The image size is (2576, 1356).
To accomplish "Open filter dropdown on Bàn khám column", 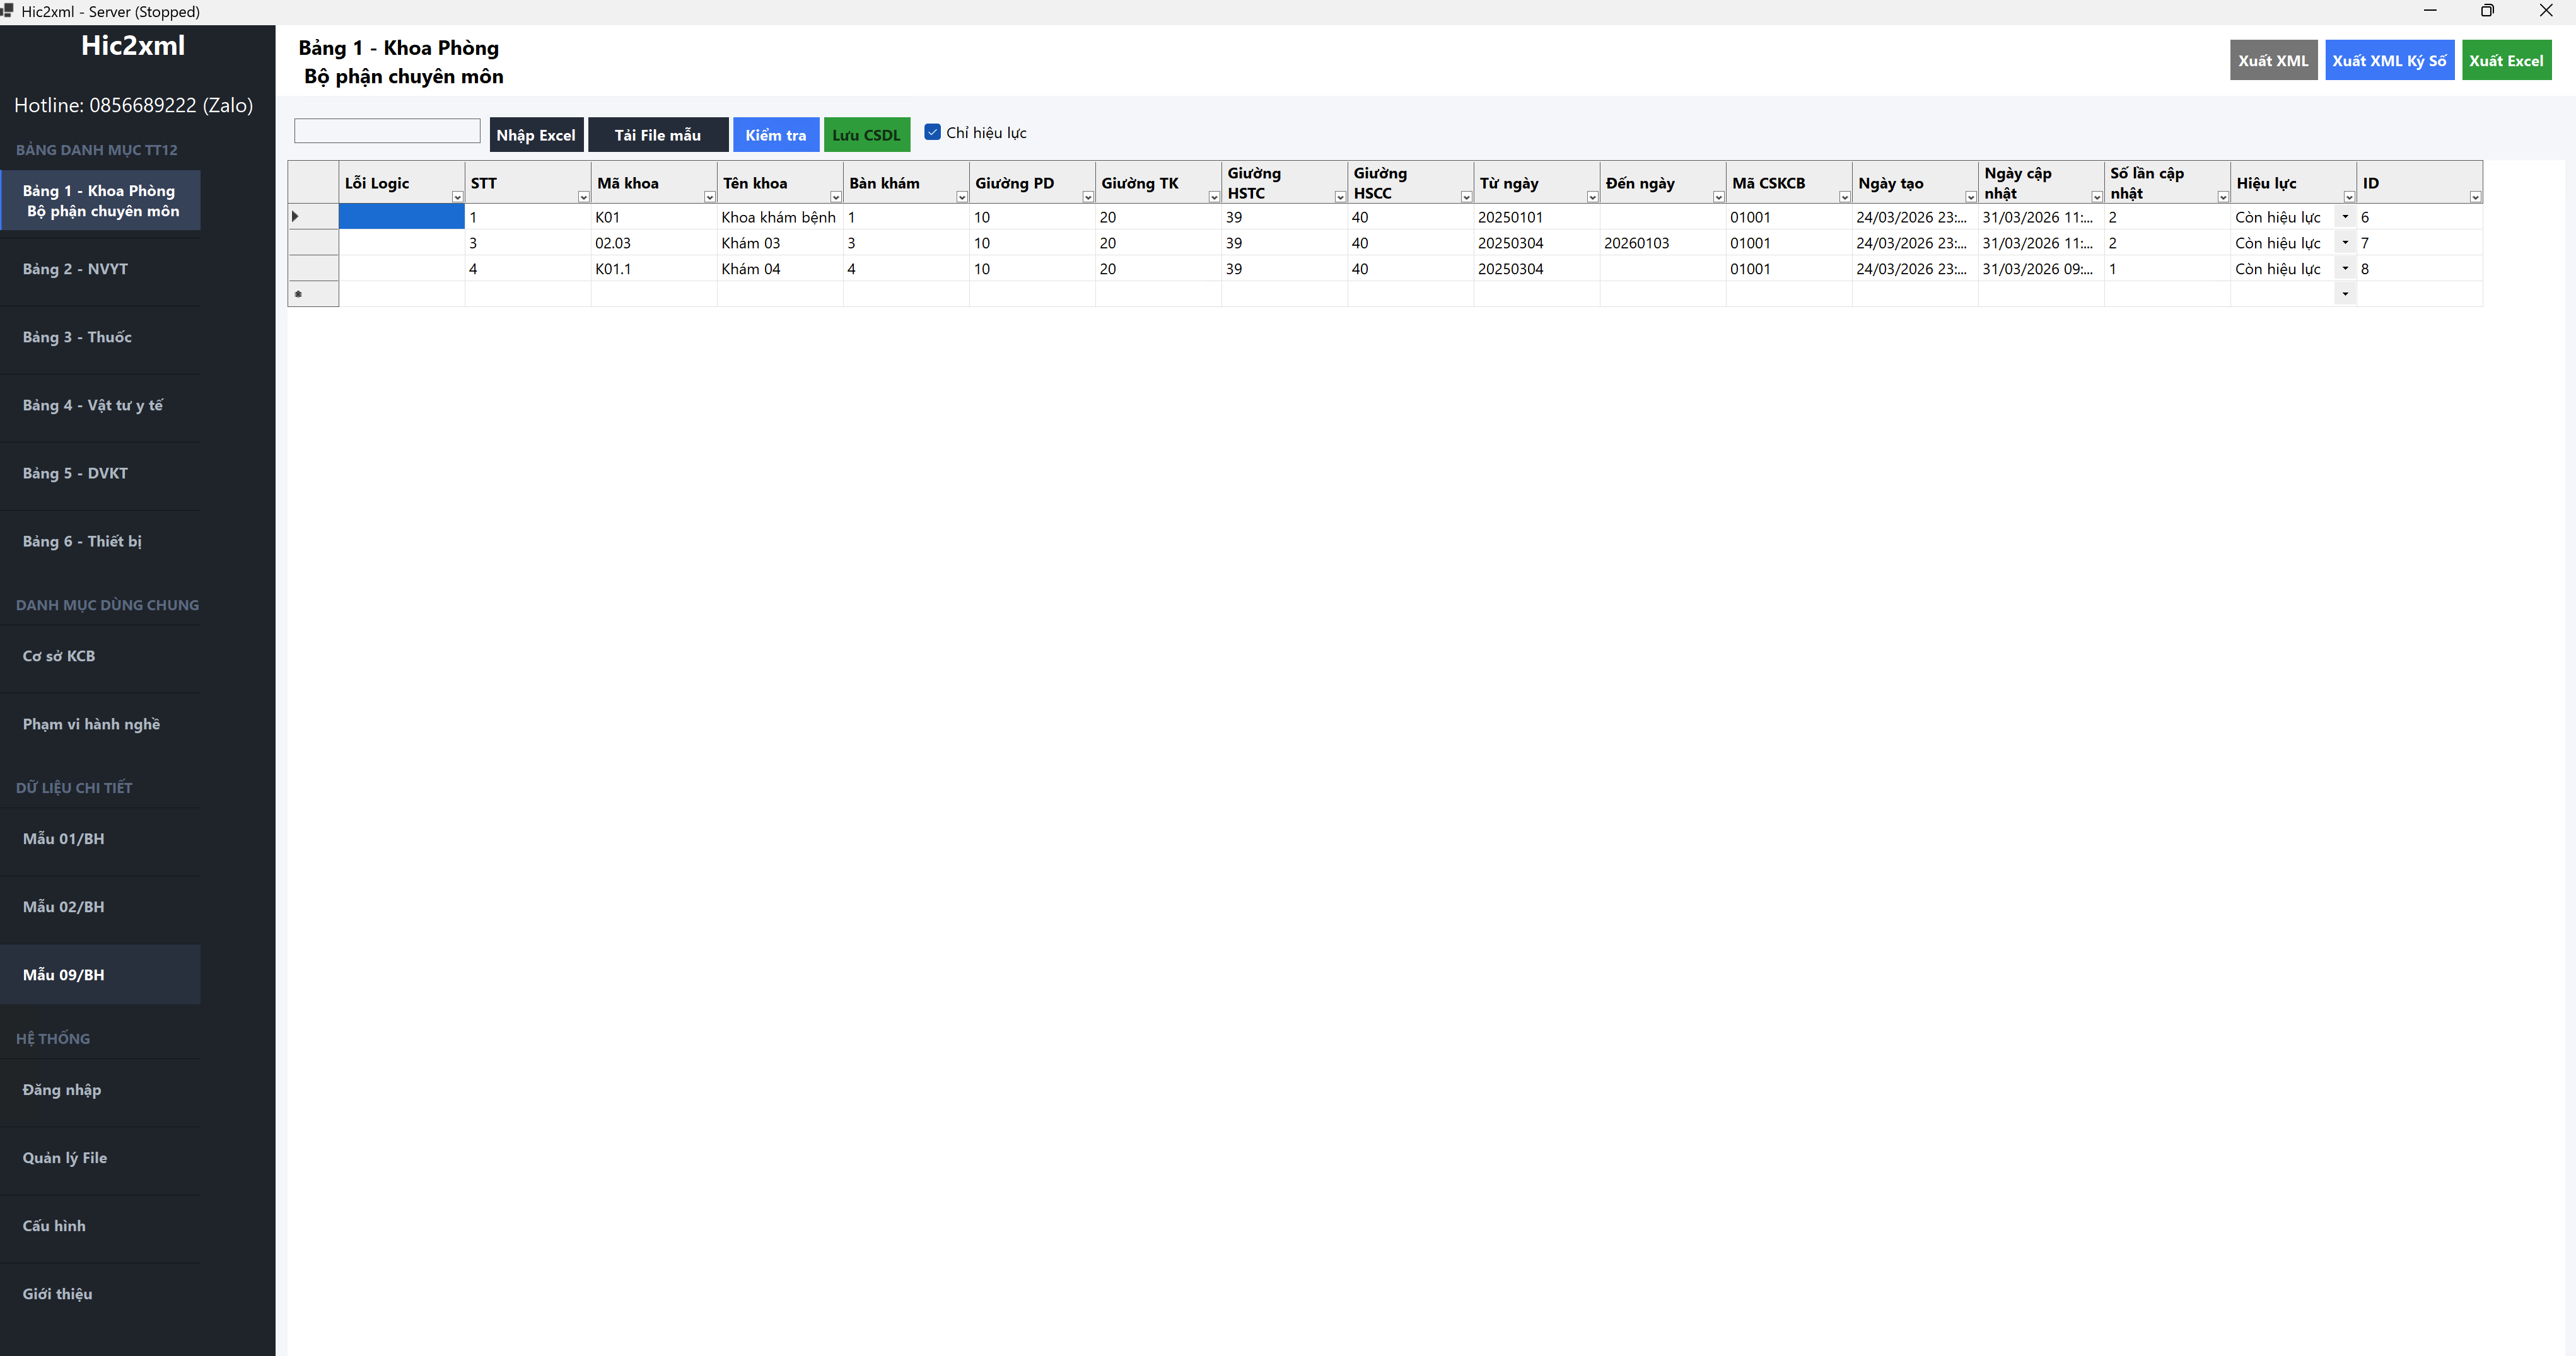I will pos(961,197).
